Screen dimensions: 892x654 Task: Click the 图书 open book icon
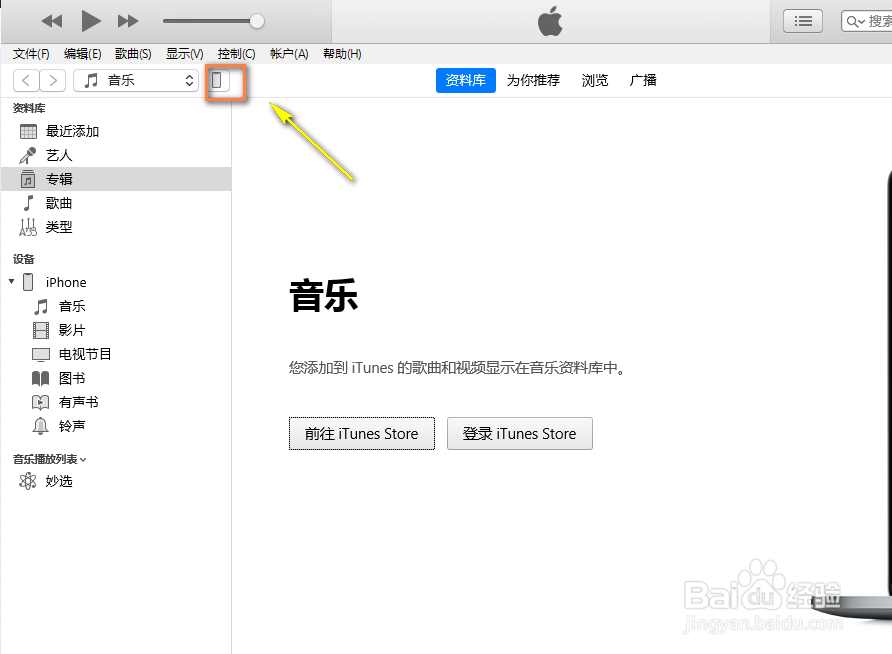tap(40, 378)
